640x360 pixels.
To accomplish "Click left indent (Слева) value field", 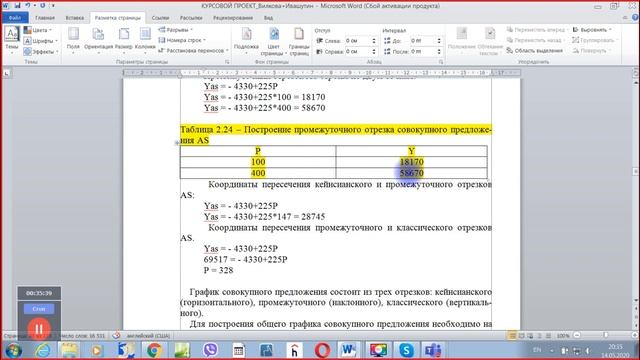I will point(357,41).
